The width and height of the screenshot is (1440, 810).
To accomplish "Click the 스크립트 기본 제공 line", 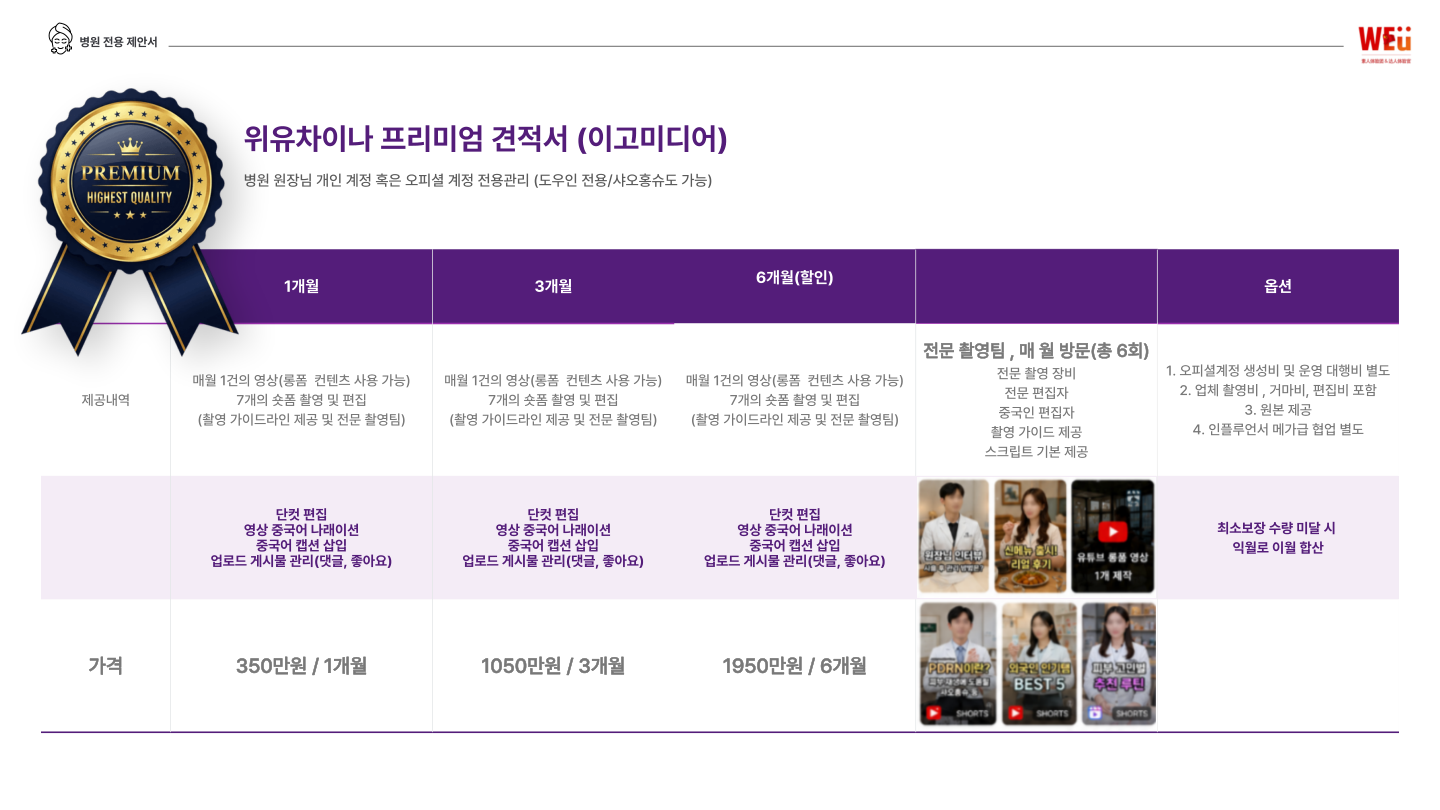I will point(1036,451).
